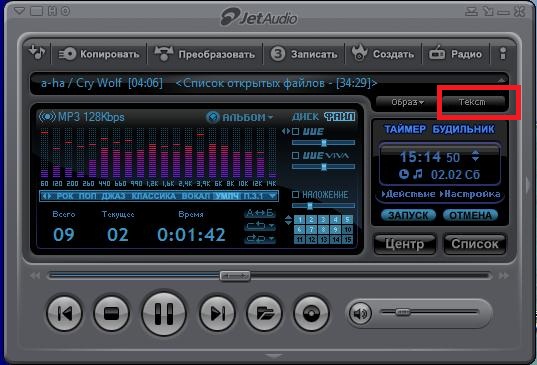This screenshot has width=537, height=365.
Task: Open the repeat mode dropdown
Action: click(x=260, y=226)
